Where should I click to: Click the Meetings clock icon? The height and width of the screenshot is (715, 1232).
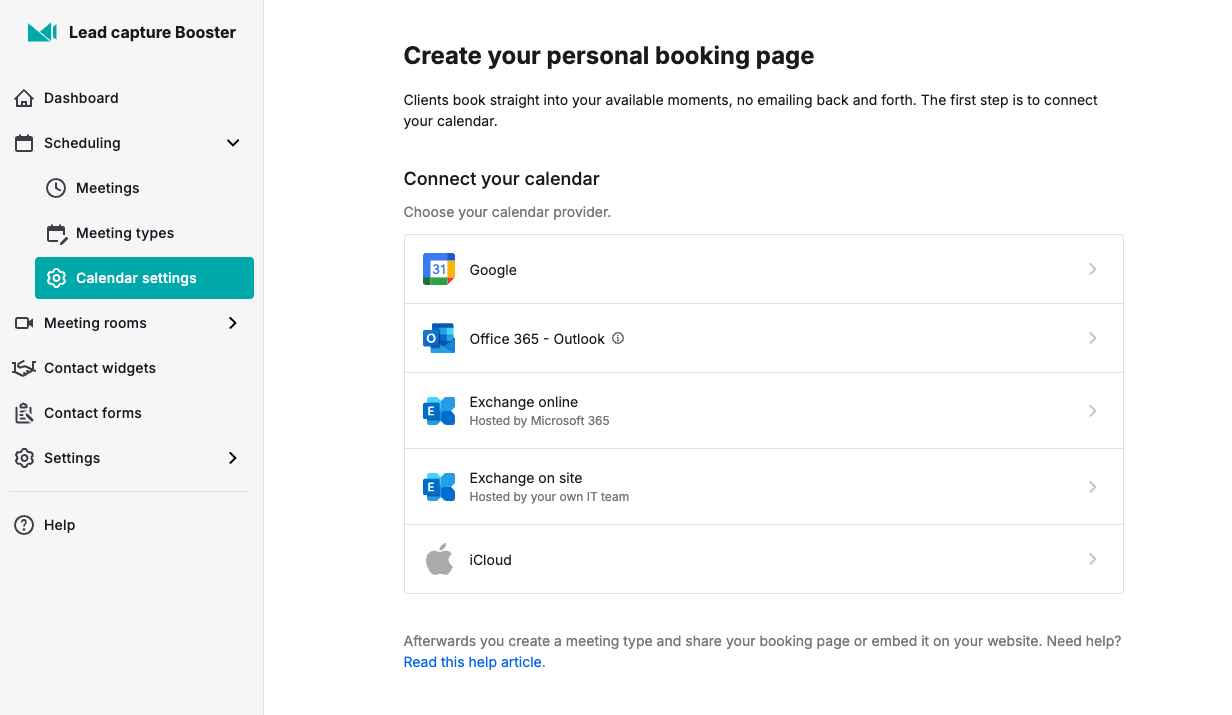pos(57,188)
